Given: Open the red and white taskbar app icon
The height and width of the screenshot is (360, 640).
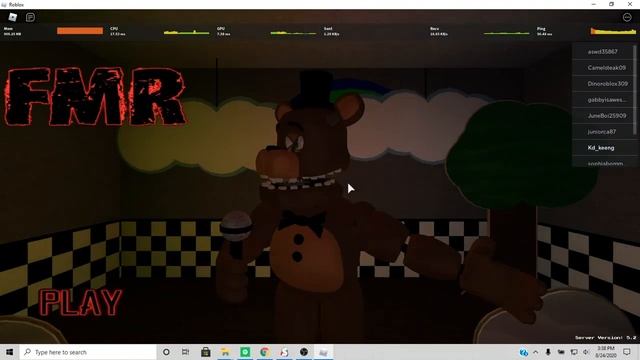Looking at the screenshot, I should [284, 352].
